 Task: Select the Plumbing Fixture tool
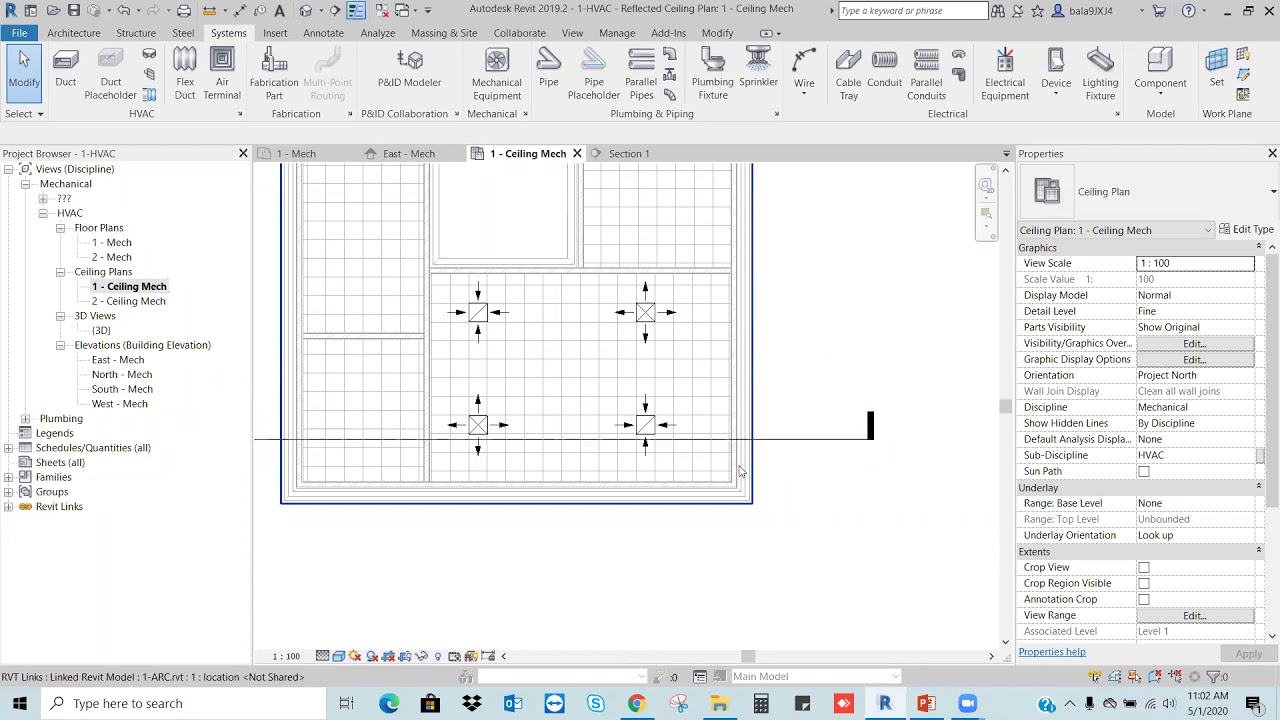tap(712, 75)
